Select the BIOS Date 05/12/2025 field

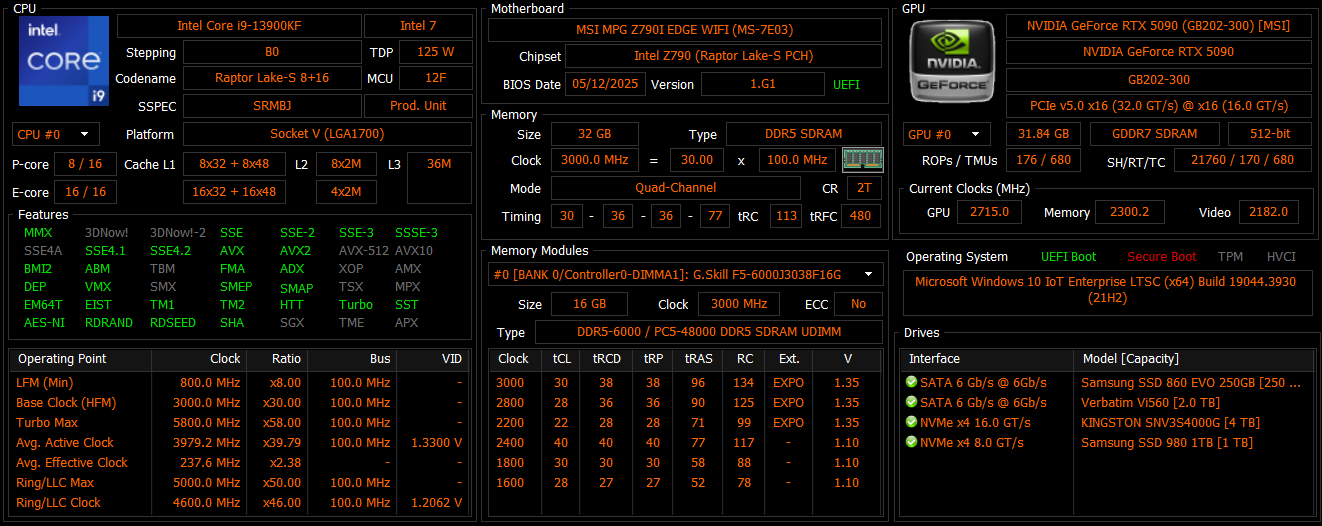click(606, 84)
